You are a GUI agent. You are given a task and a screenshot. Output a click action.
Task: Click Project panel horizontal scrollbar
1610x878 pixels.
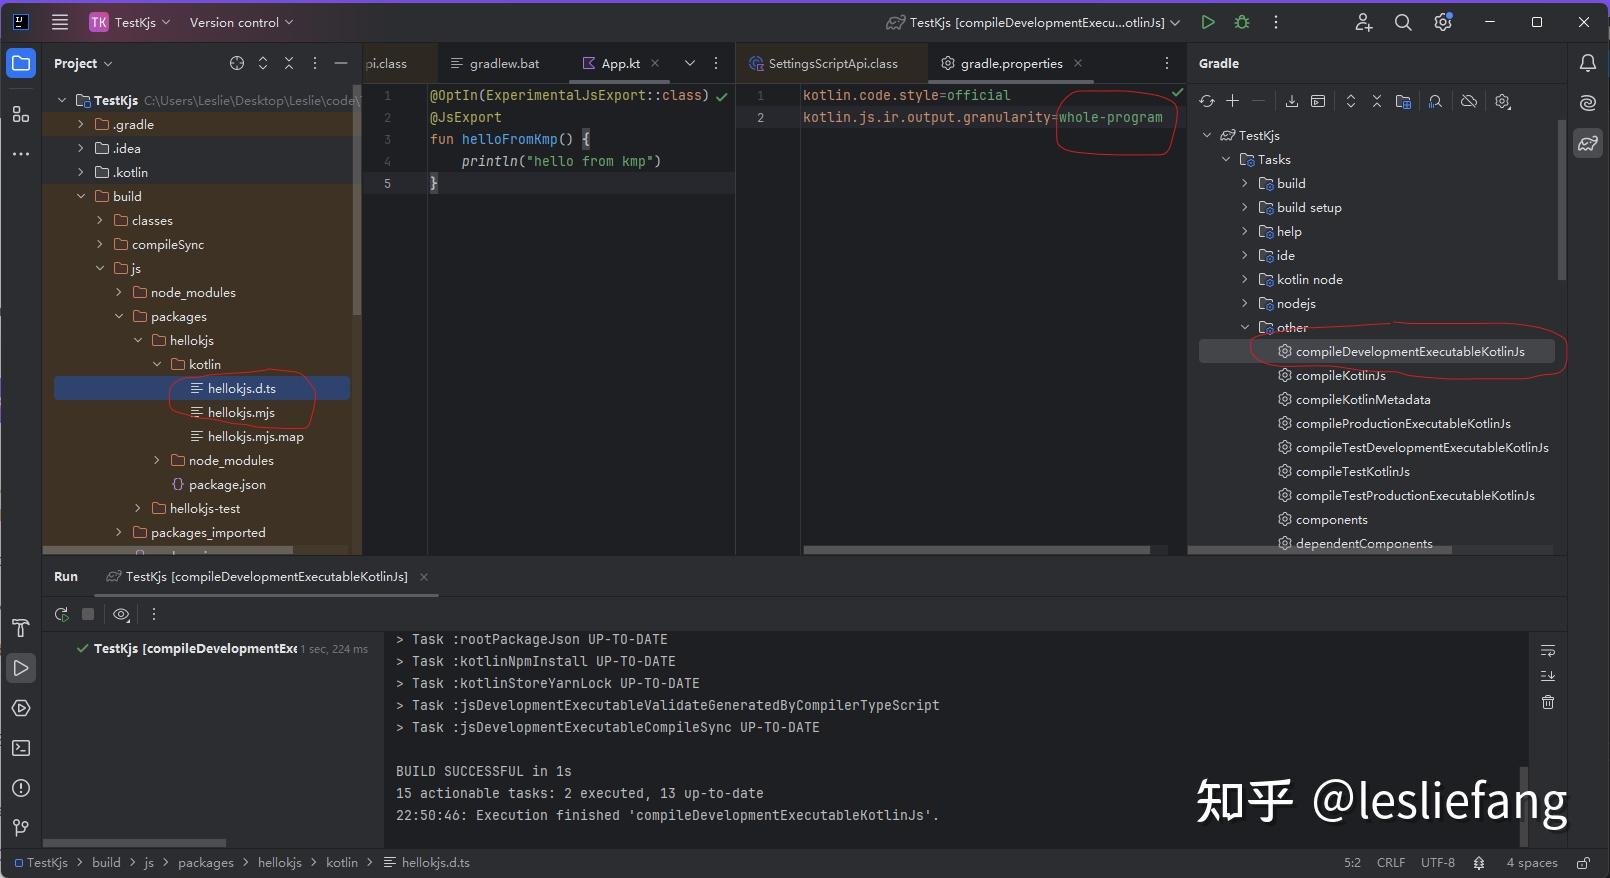(168, 550)
